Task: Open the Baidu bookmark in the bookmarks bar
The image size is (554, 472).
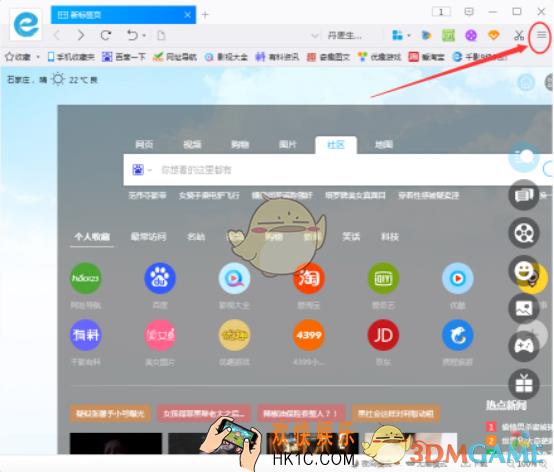Action: (x=123, y=57)
